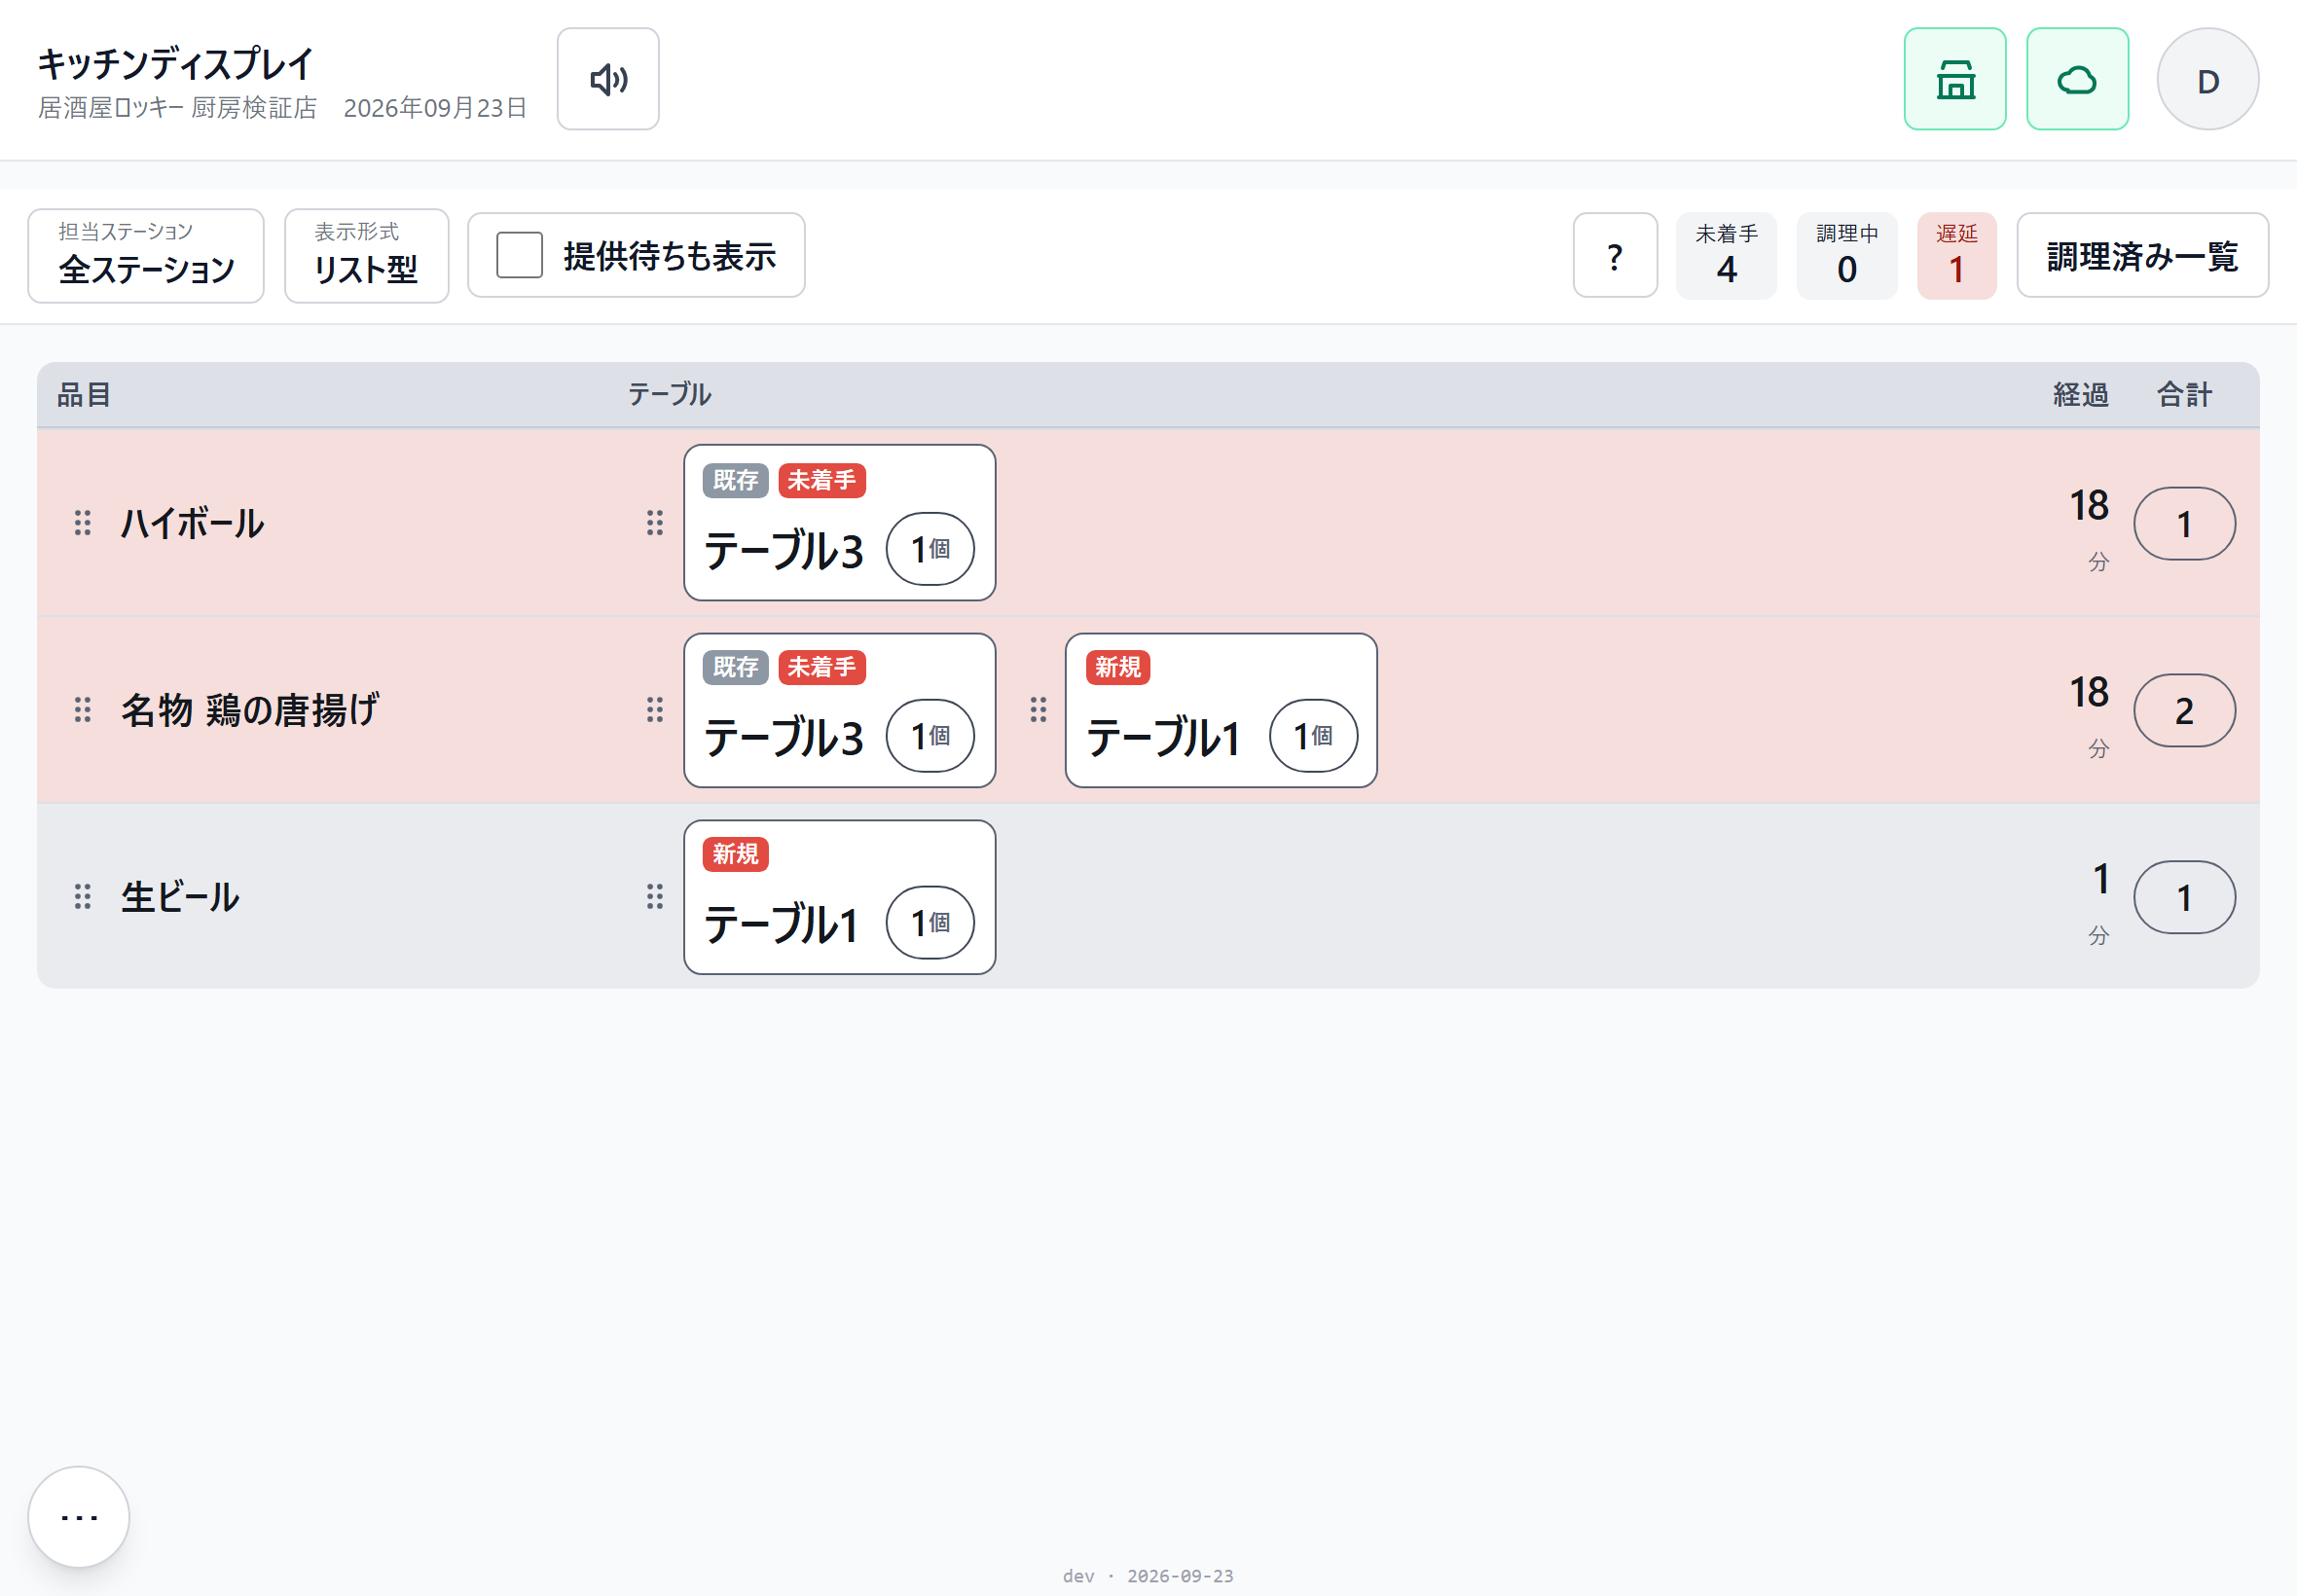The width and height of the screenshot is (2297, 1596).
Task: Click drag handle of ハイボール テーブル3 card
Action: pos(655,523)
